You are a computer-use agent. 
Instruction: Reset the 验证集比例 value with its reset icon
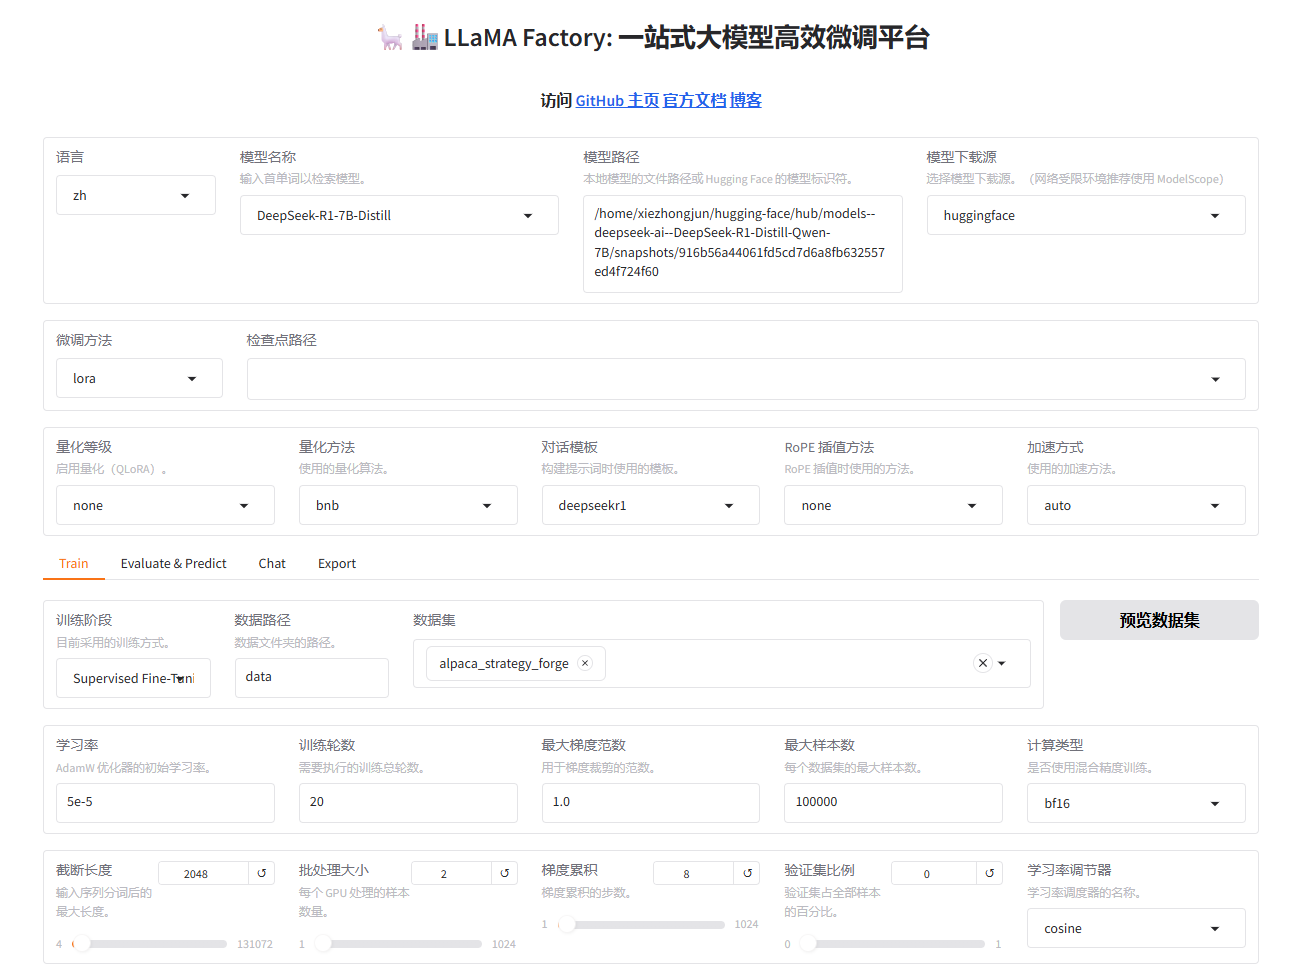990,873
